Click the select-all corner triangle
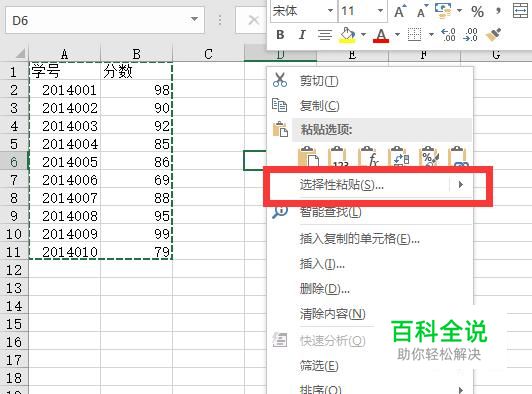 click(20, 53)
